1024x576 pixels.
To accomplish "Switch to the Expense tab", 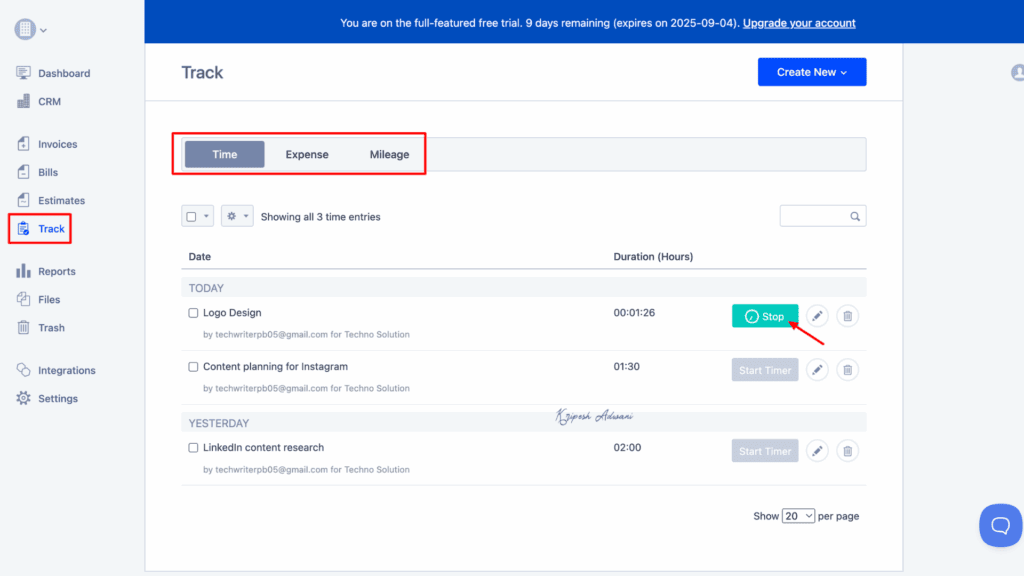I will click(306, 154).
